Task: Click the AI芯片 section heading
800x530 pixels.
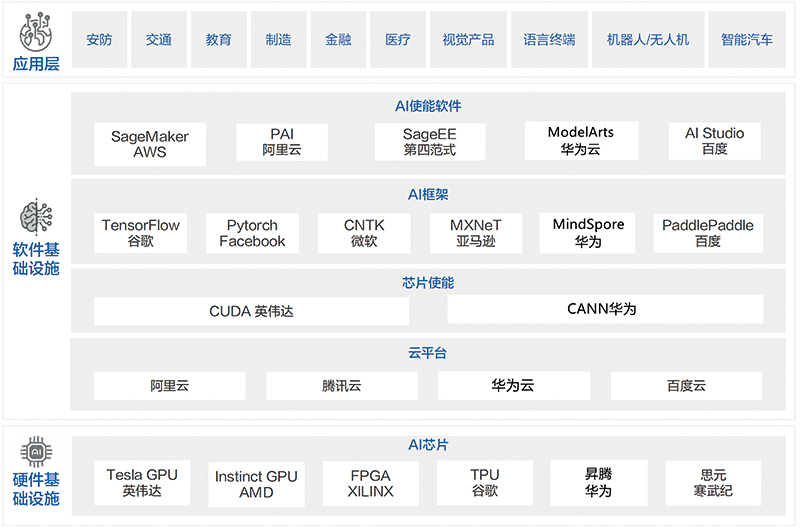Action: pos(428,445)
